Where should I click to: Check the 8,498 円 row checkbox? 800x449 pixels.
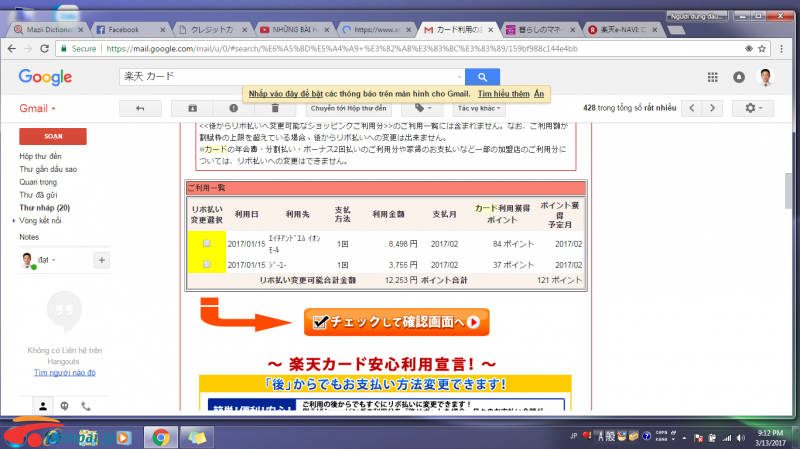click(x=207, y=243)
